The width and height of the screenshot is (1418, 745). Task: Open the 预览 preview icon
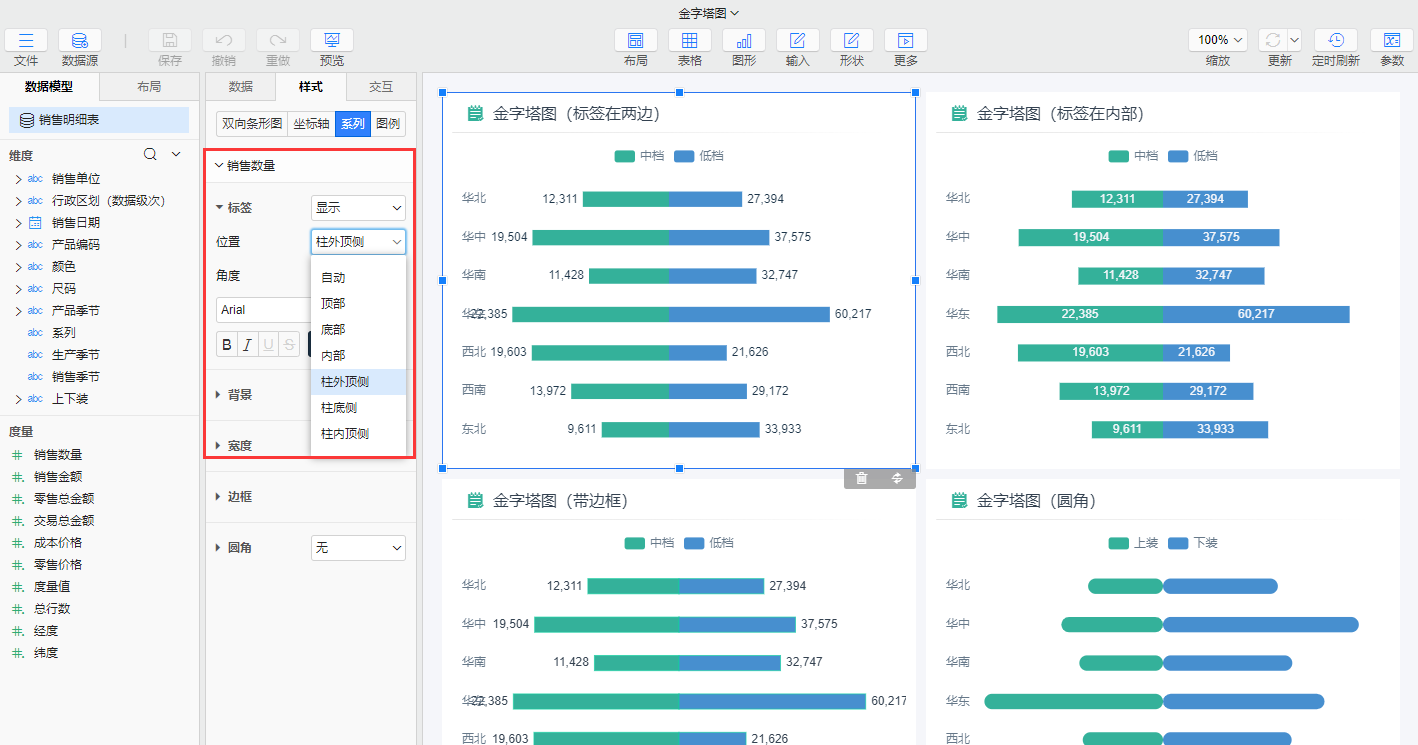click(x=332, y=40)
